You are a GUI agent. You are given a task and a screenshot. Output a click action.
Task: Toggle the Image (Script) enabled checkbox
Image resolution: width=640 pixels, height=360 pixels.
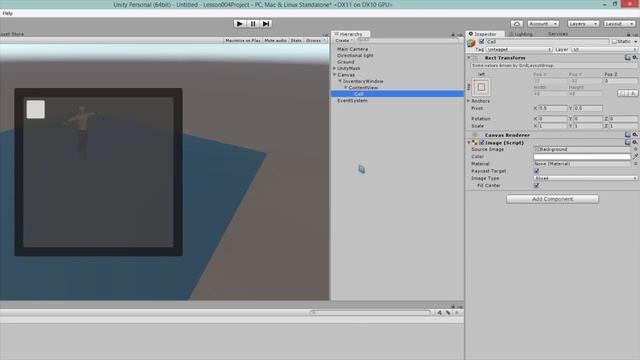click(x=482, y=142)
